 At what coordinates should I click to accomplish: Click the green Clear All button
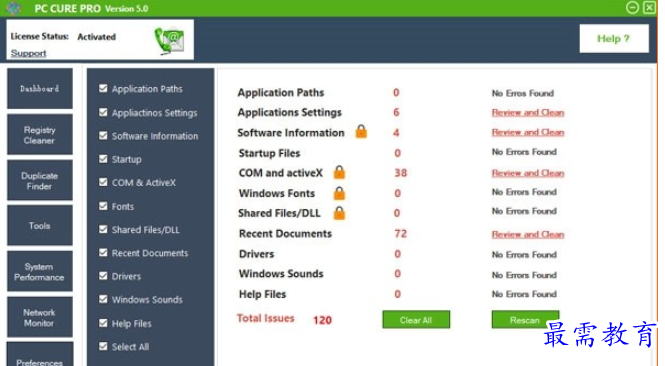[416, 320]
